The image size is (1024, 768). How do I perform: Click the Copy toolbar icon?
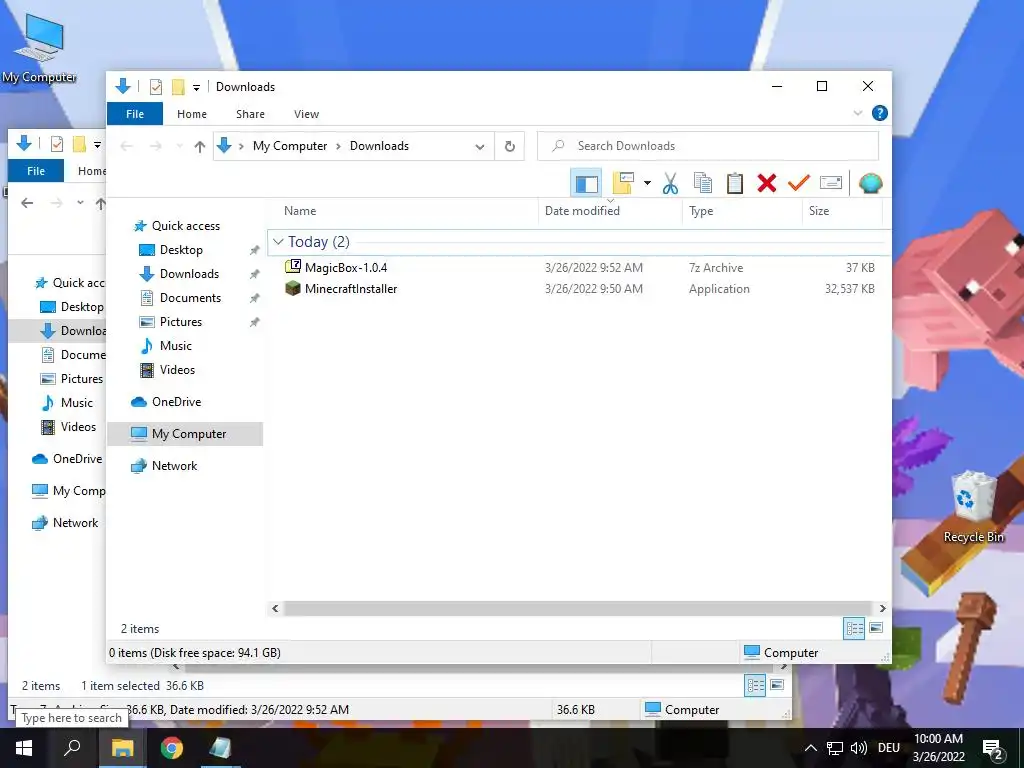(703, 184)
